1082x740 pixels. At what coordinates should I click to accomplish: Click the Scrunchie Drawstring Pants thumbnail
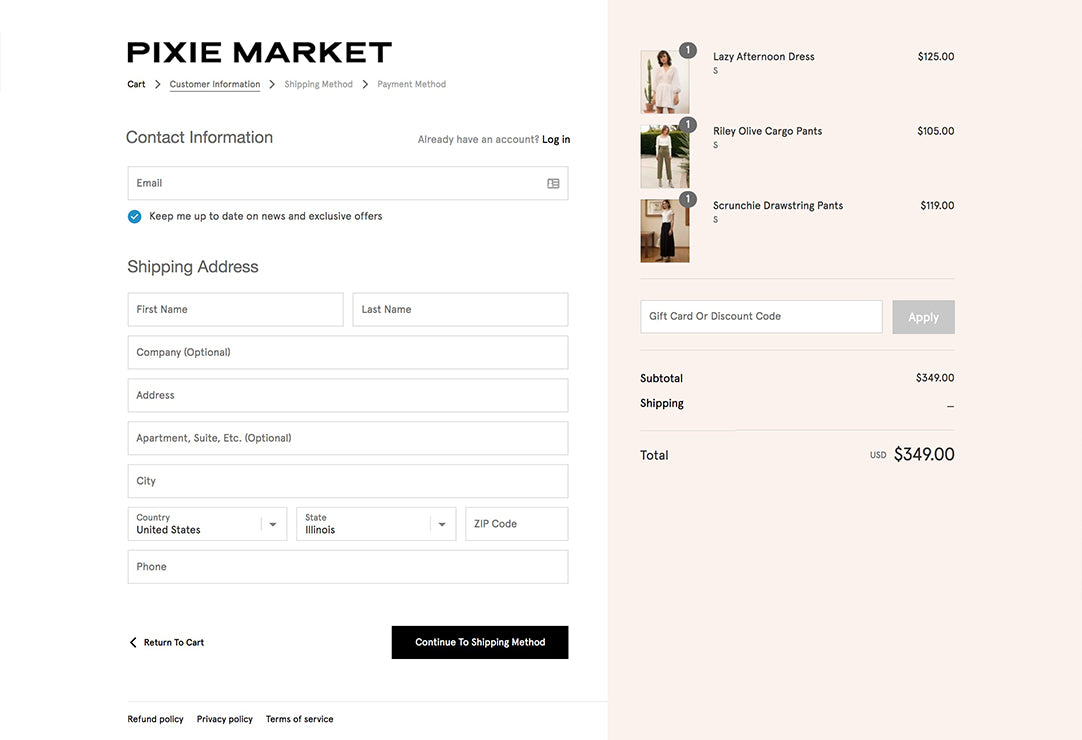tap(665, 231)
